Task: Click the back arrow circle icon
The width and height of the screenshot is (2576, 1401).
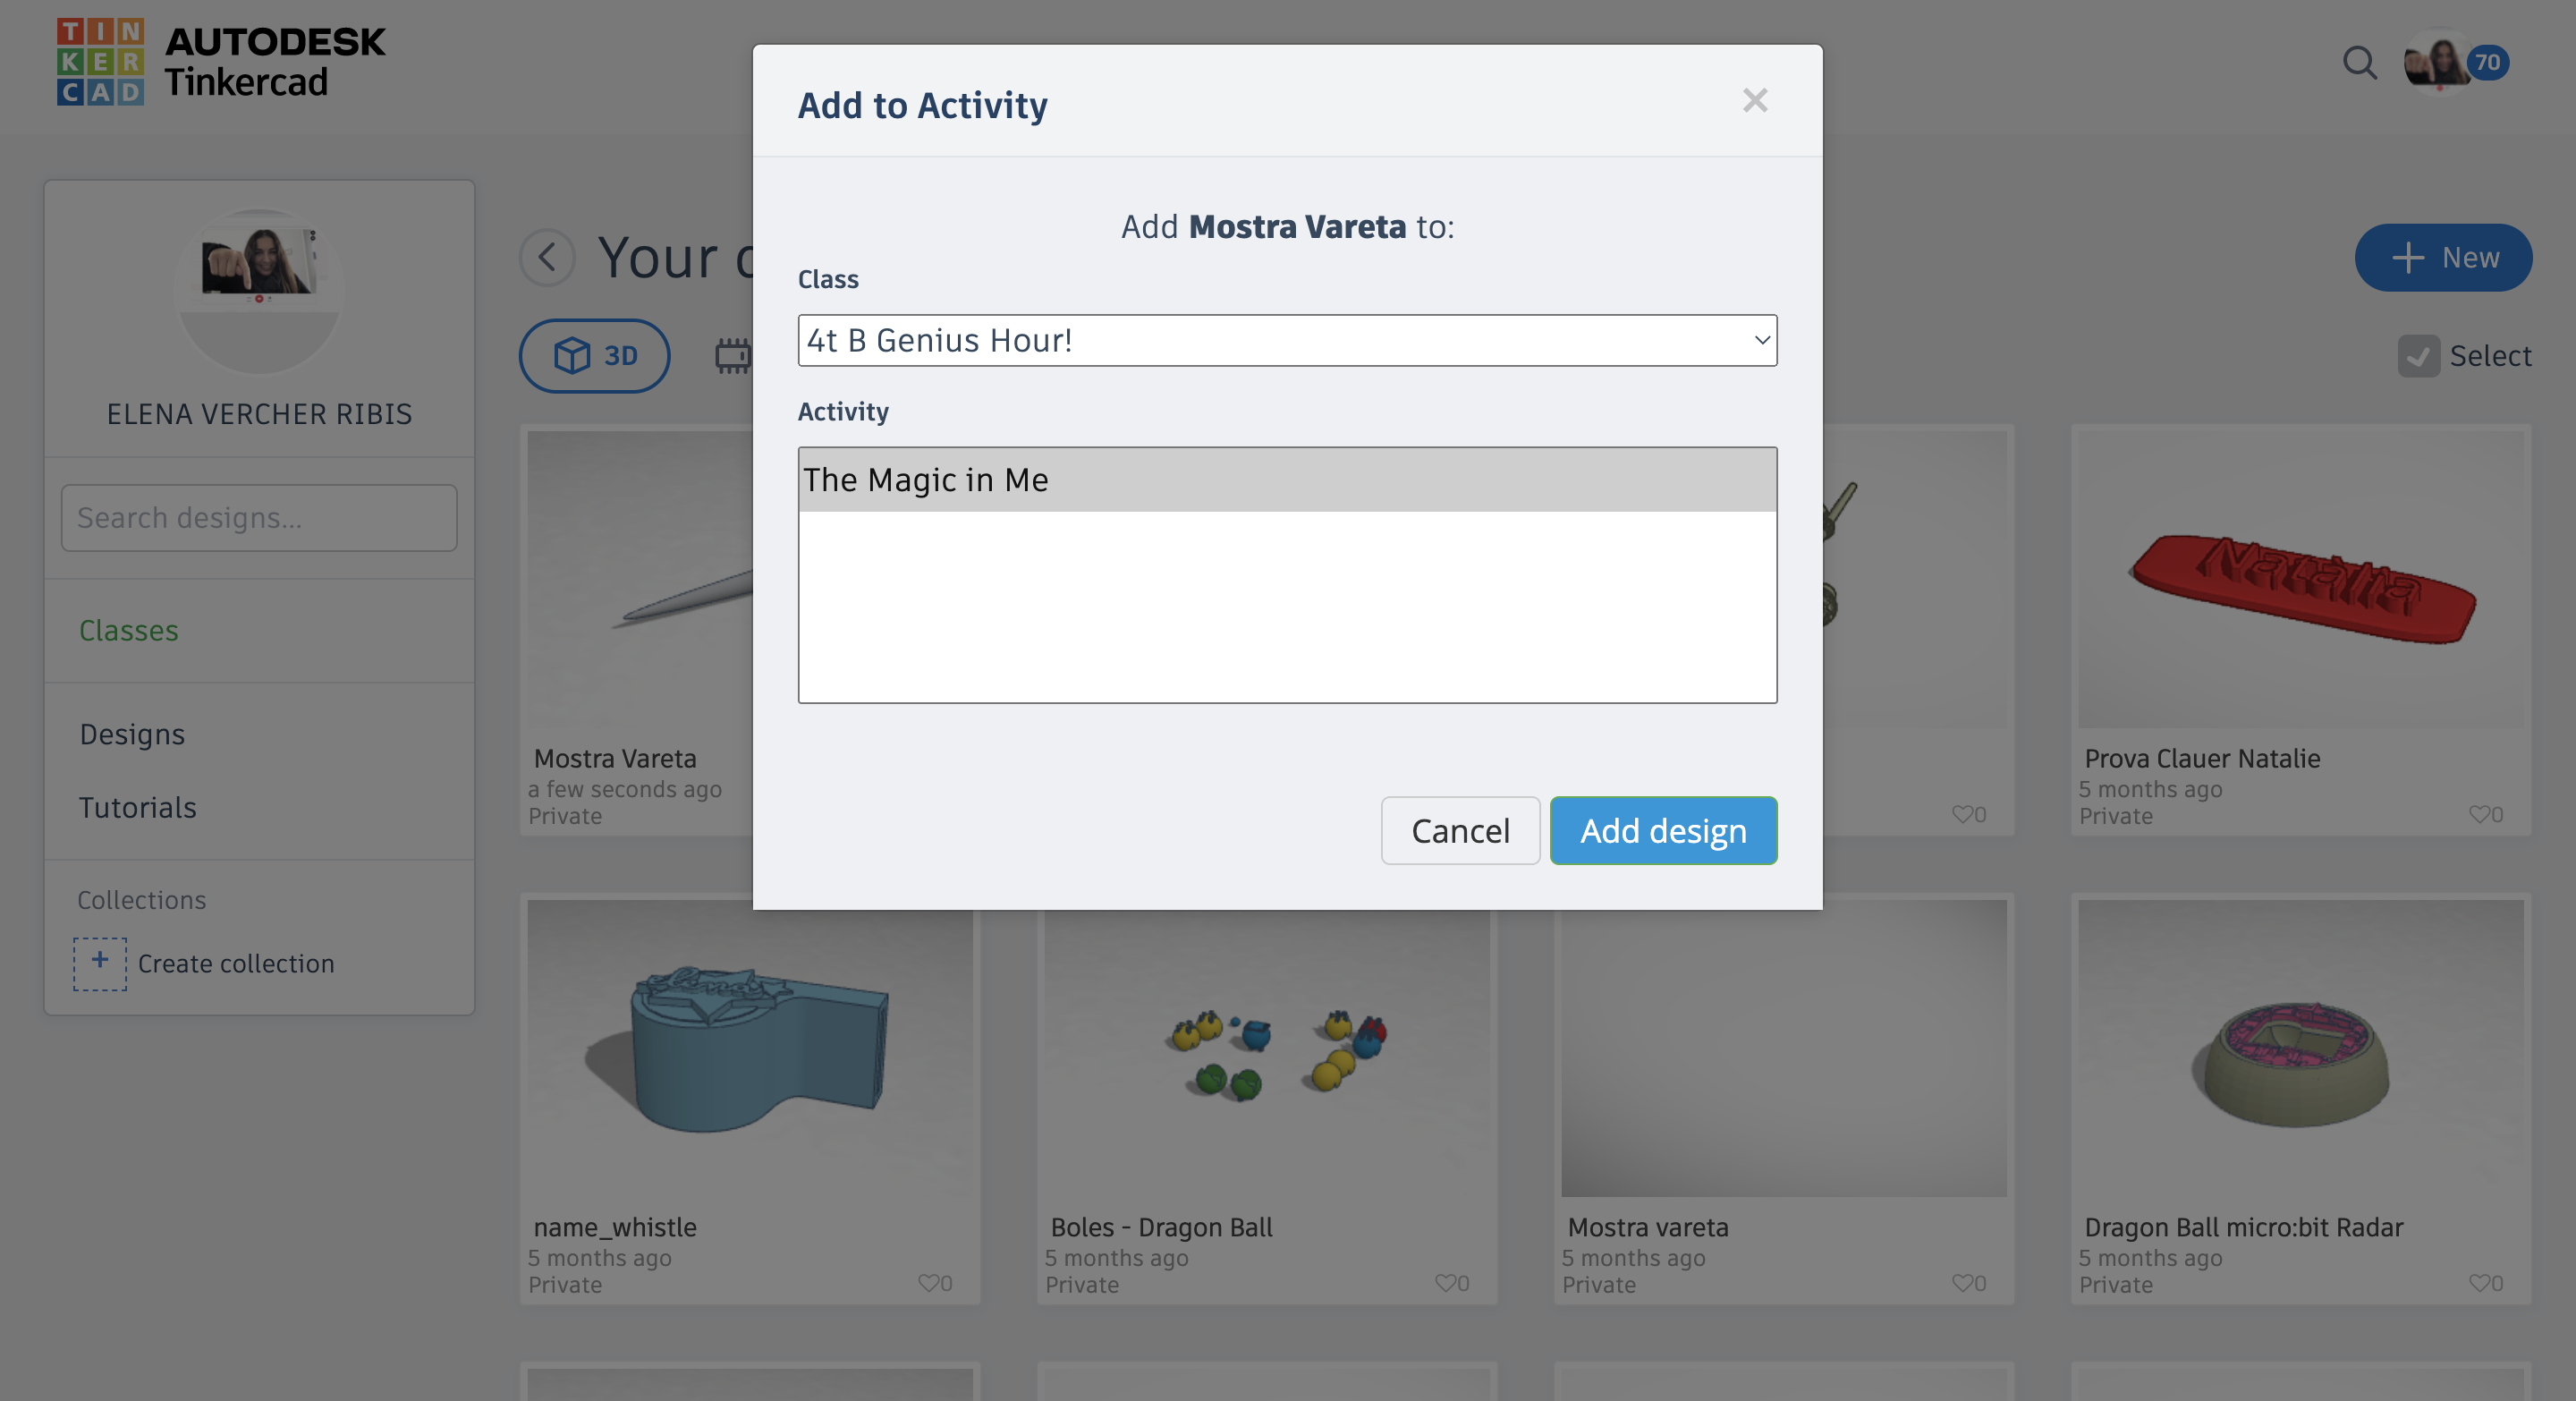Action: click(547, 258)
